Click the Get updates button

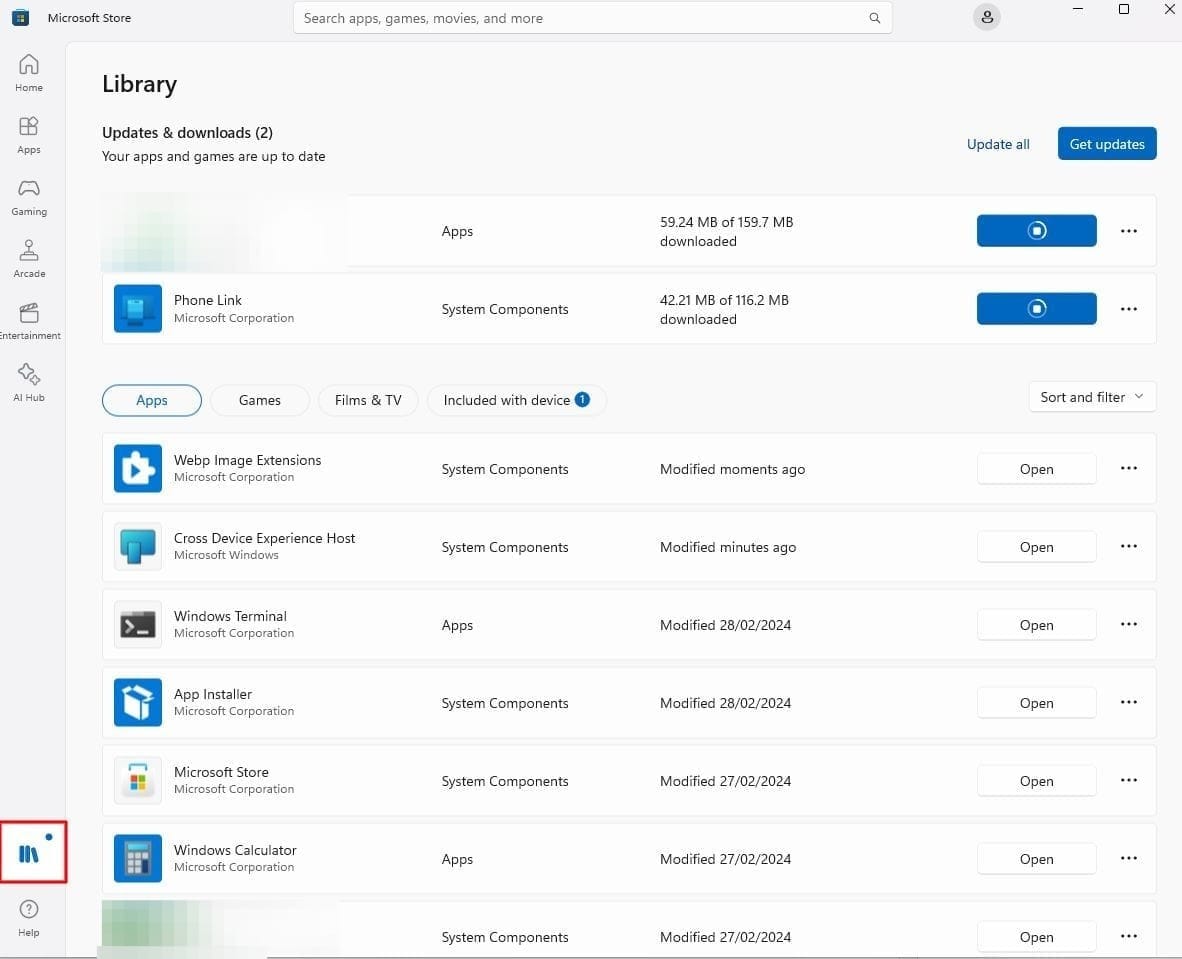[x=1106, y=143]
